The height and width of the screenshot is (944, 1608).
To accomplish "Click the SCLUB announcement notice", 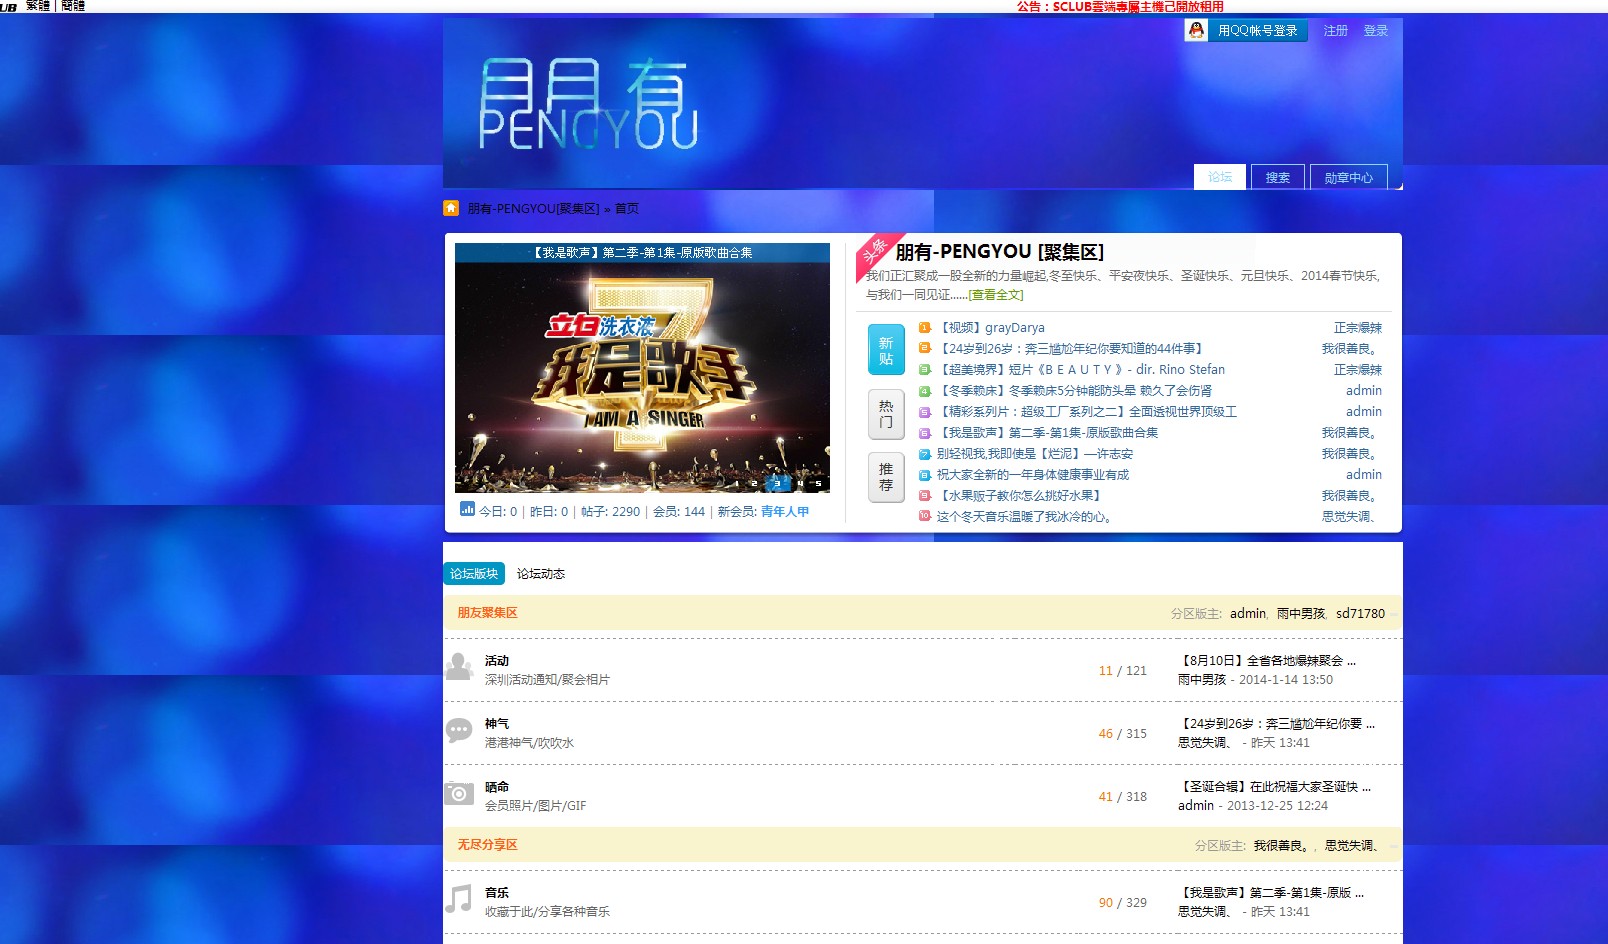I will click(x=1120, y=6).
